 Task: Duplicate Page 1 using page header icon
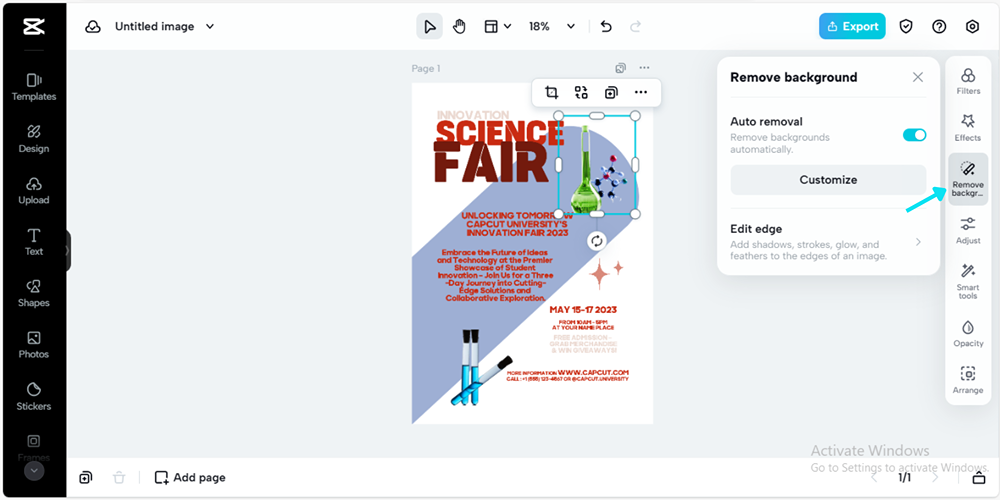pos(621,68)
